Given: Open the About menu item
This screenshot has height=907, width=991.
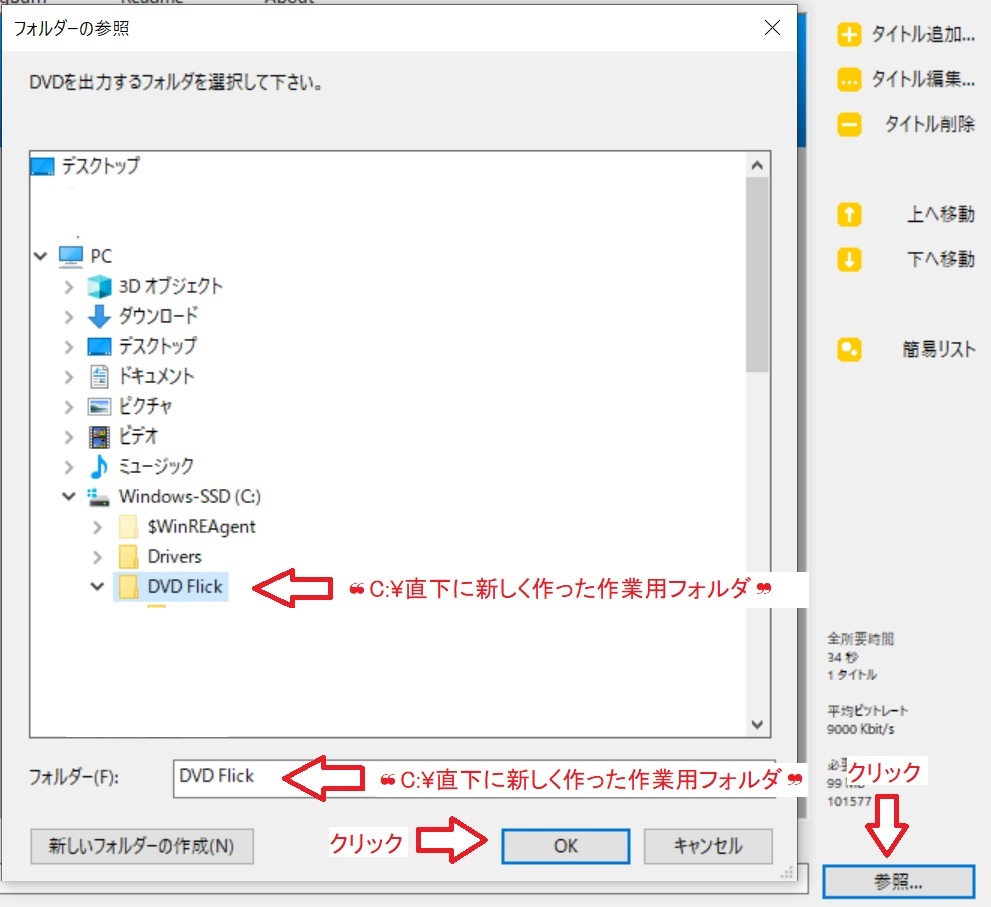Looking at the screenshot, I should click(x=290, y=4).
